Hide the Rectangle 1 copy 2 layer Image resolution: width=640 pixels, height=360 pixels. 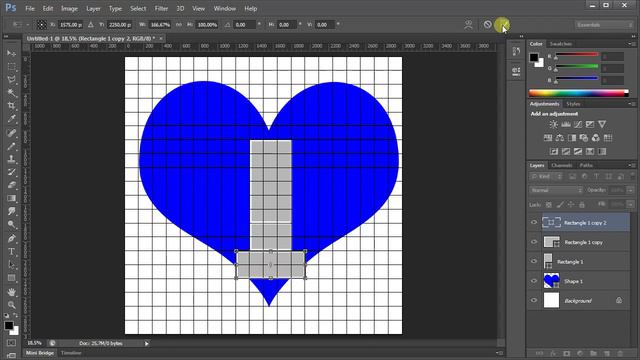coord(533,222)
